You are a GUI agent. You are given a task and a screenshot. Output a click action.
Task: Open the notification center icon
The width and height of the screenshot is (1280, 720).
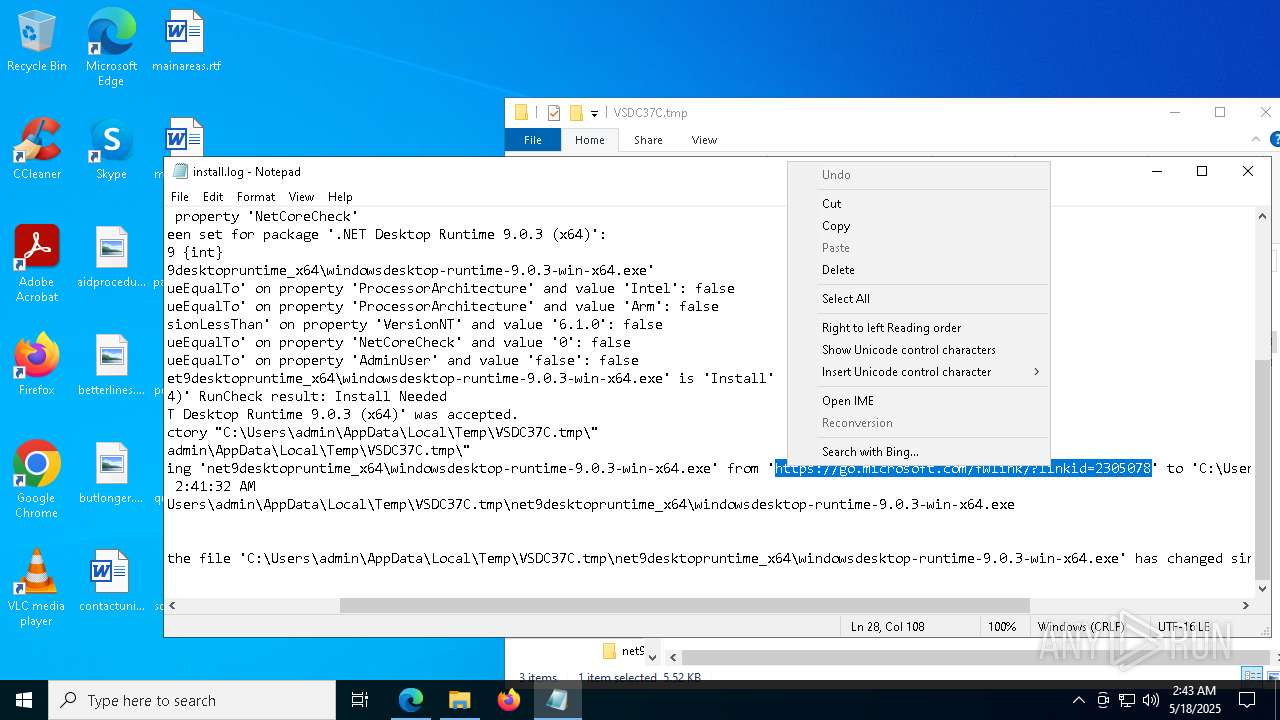coord(1247,700)
